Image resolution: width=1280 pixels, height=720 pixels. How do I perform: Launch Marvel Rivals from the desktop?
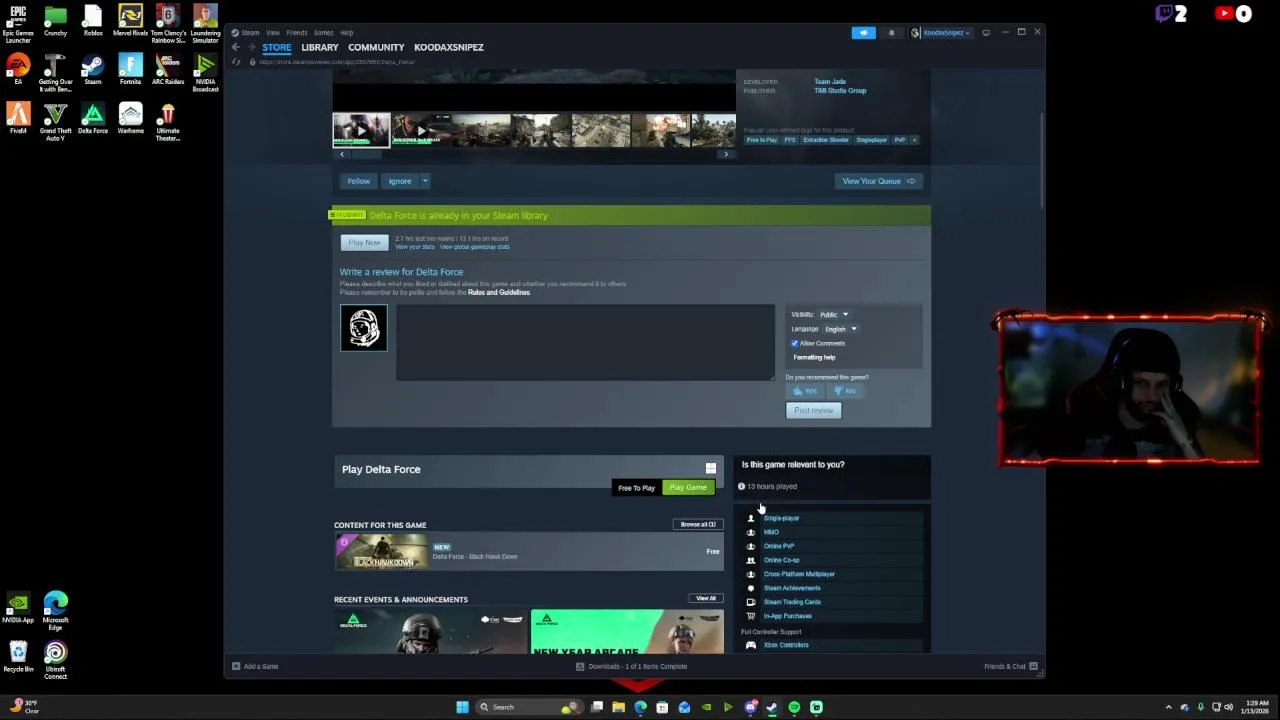(130, 22)
